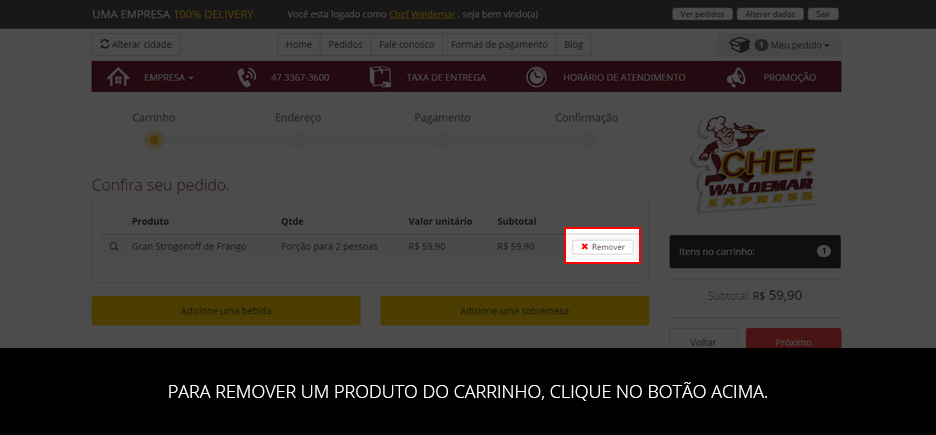Open the Promoção section
This screenshot has height=435, width=936.
(789, 78)
